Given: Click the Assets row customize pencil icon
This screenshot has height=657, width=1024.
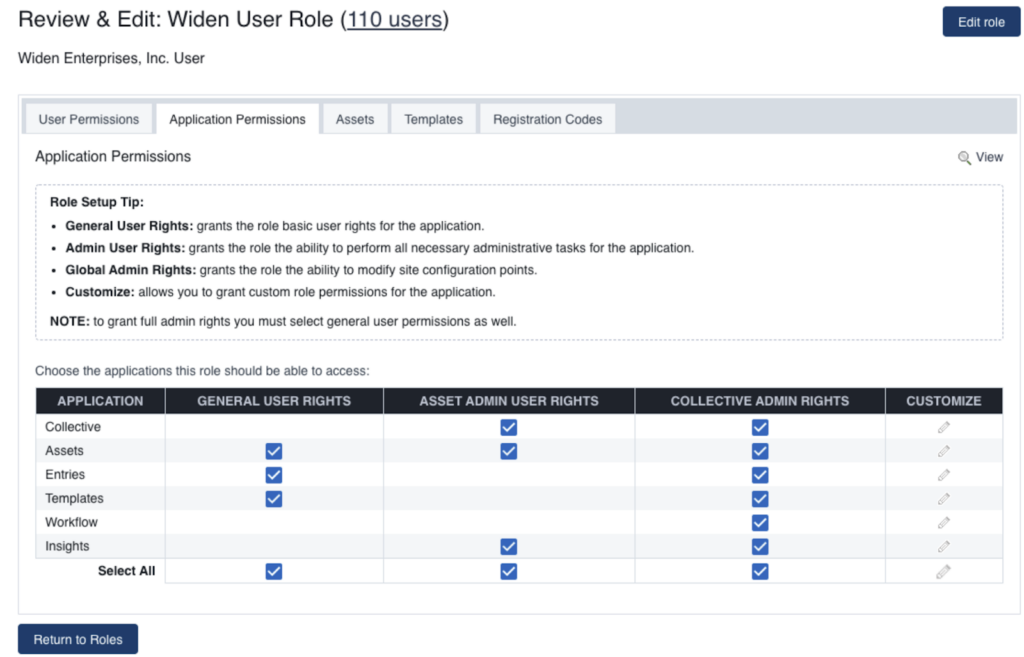Looking at the screenshot, I should pos(943,451).
